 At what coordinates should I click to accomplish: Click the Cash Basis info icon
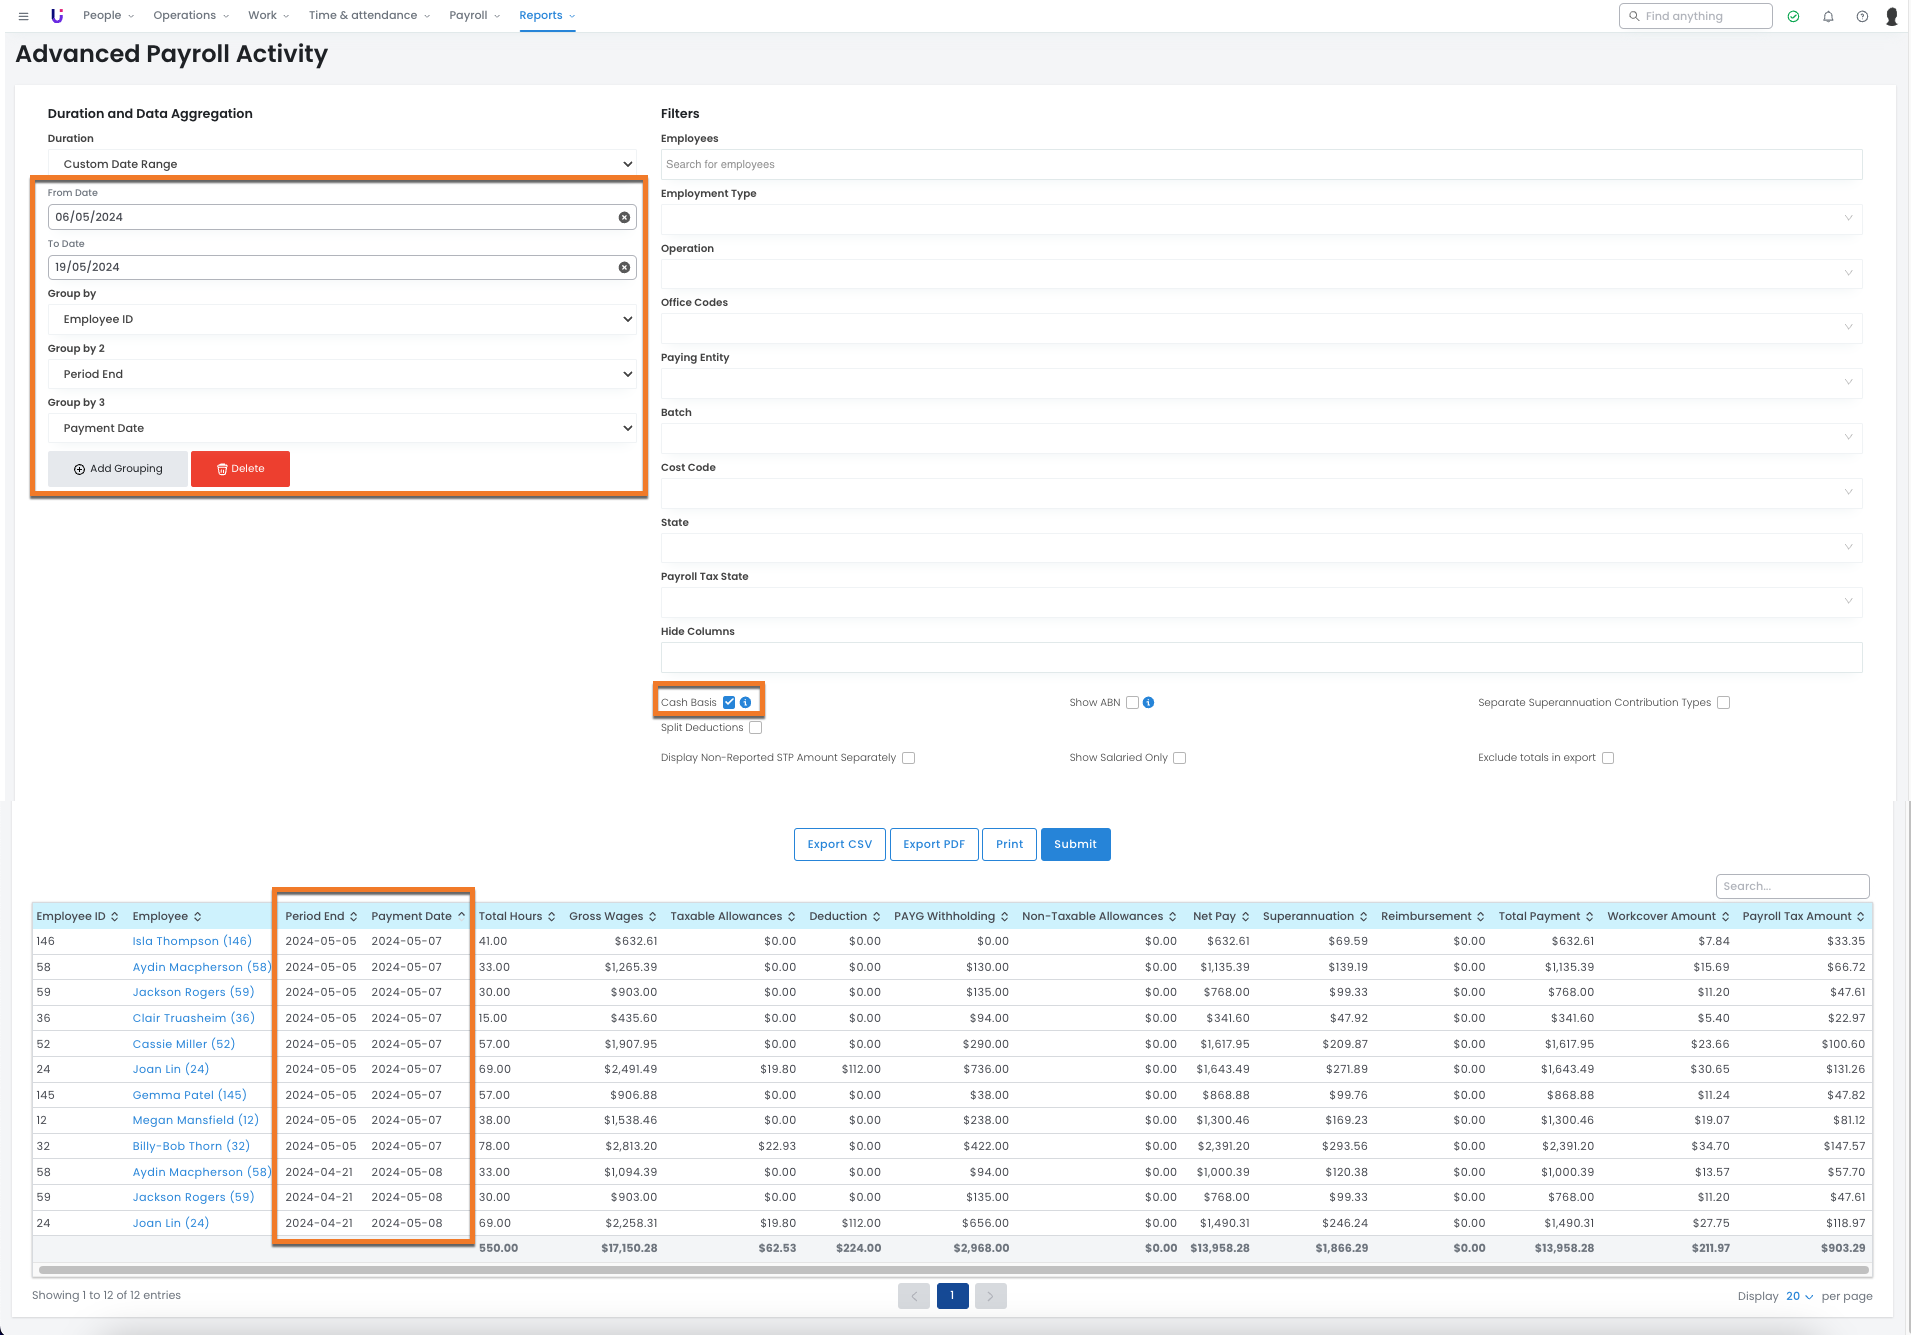click(746, 703)
